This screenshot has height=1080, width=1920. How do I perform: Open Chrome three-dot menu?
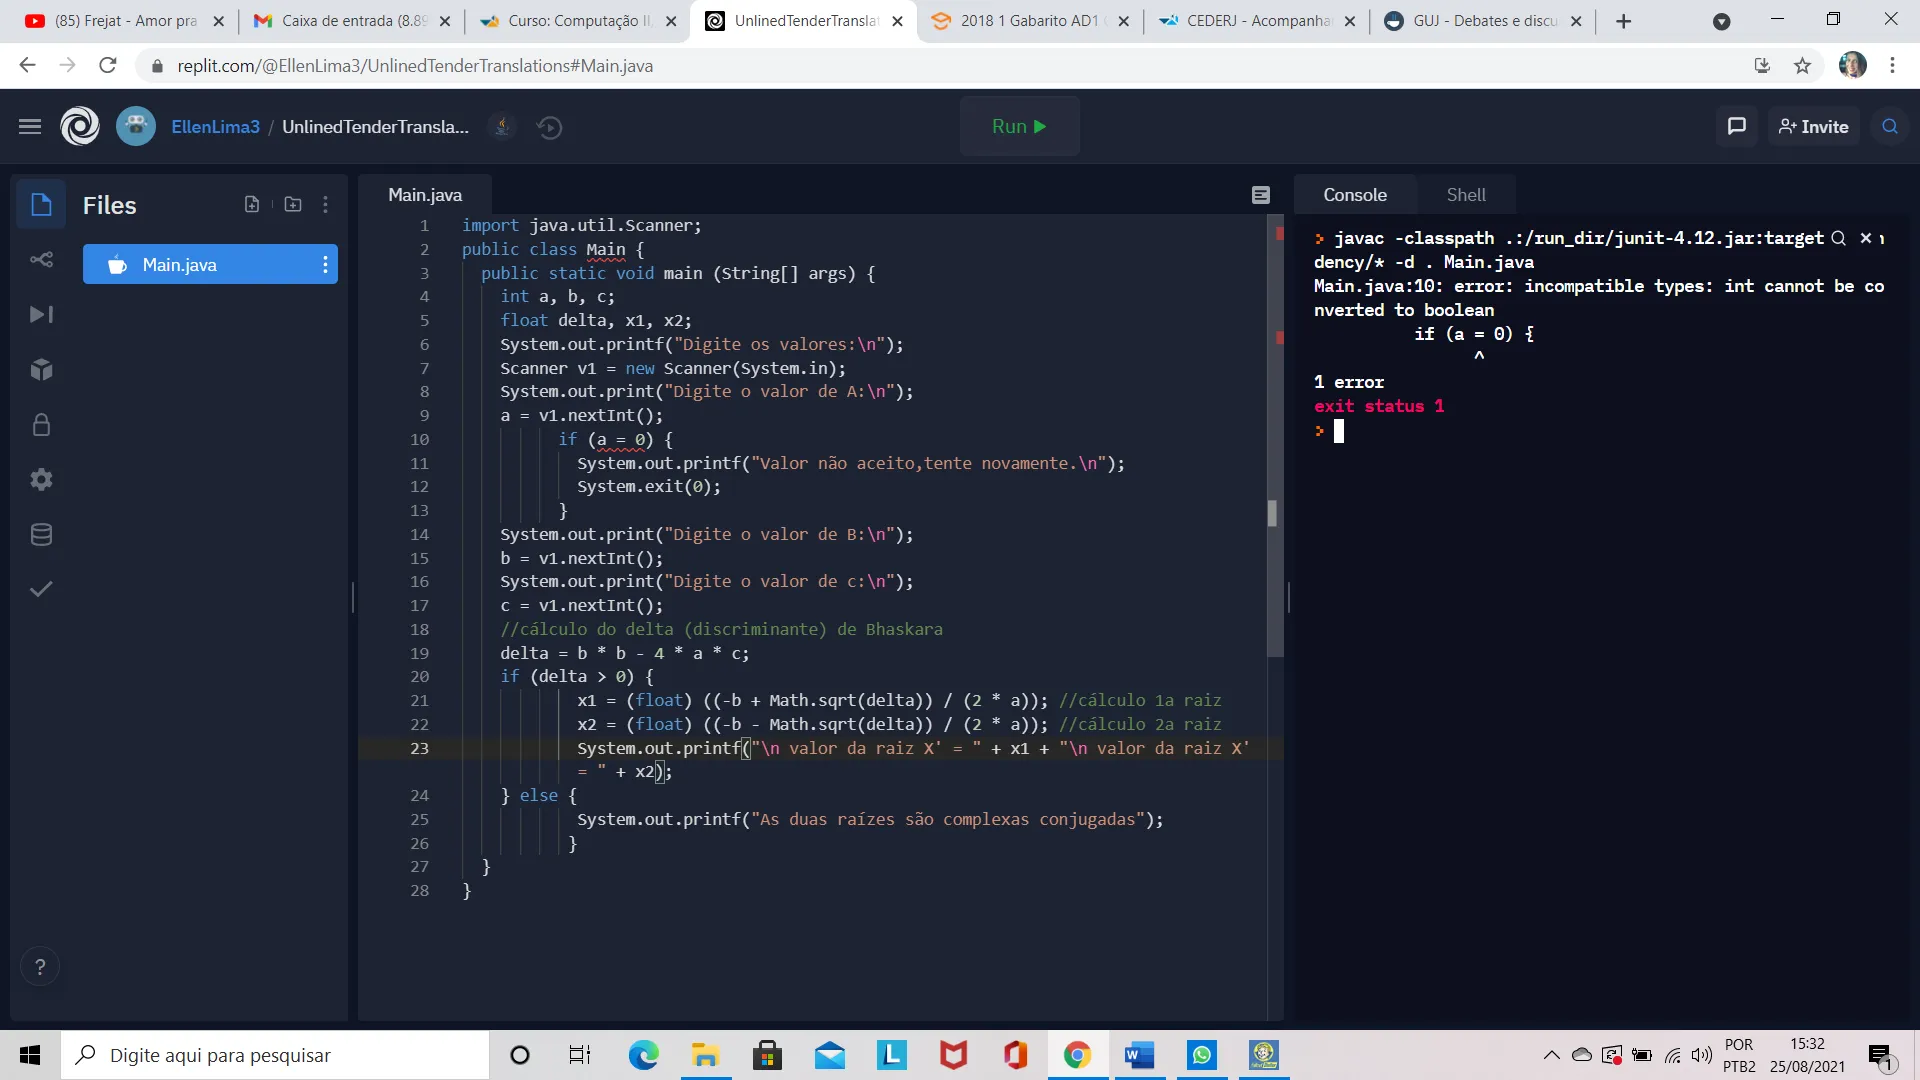(x=1892, y=65)
